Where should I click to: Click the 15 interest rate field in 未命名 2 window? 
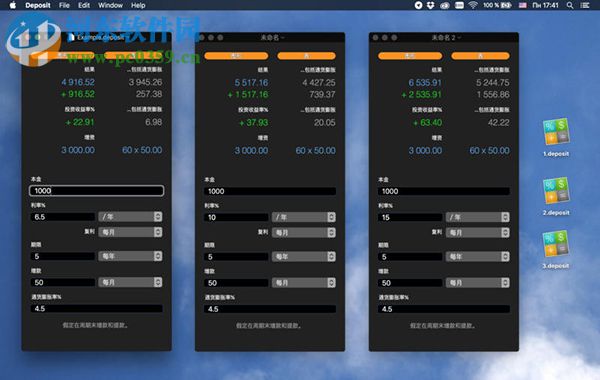click(410, 217)
